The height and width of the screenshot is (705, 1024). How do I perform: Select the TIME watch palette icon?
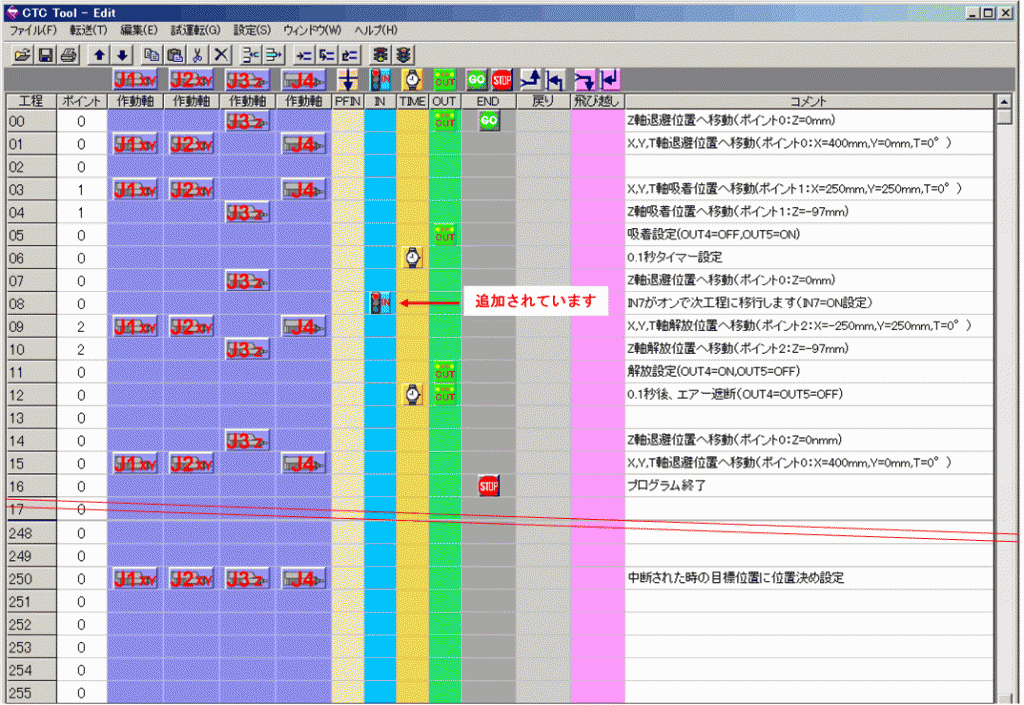412,80
